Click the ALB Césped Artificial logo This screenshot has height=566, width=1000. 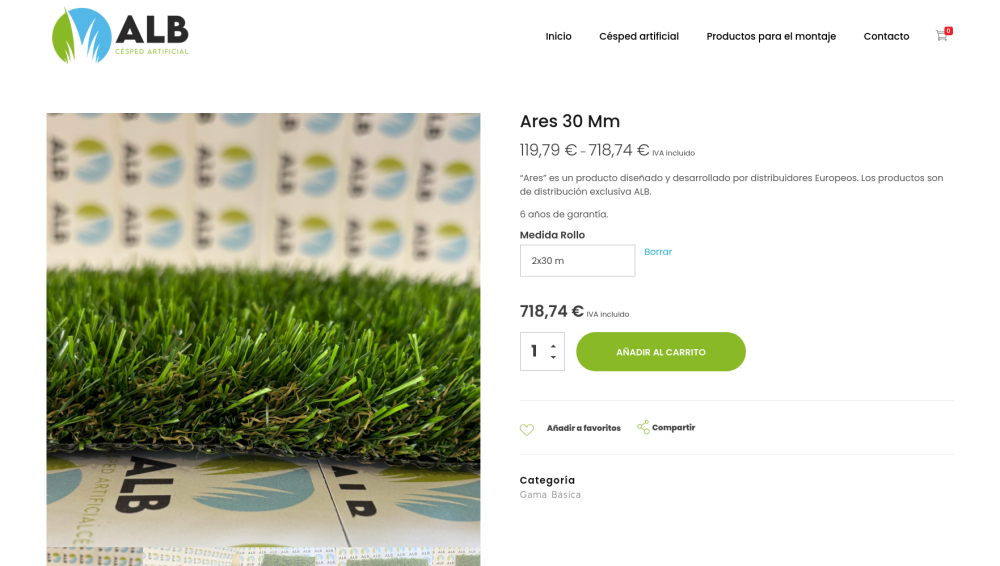click(121, 35)
